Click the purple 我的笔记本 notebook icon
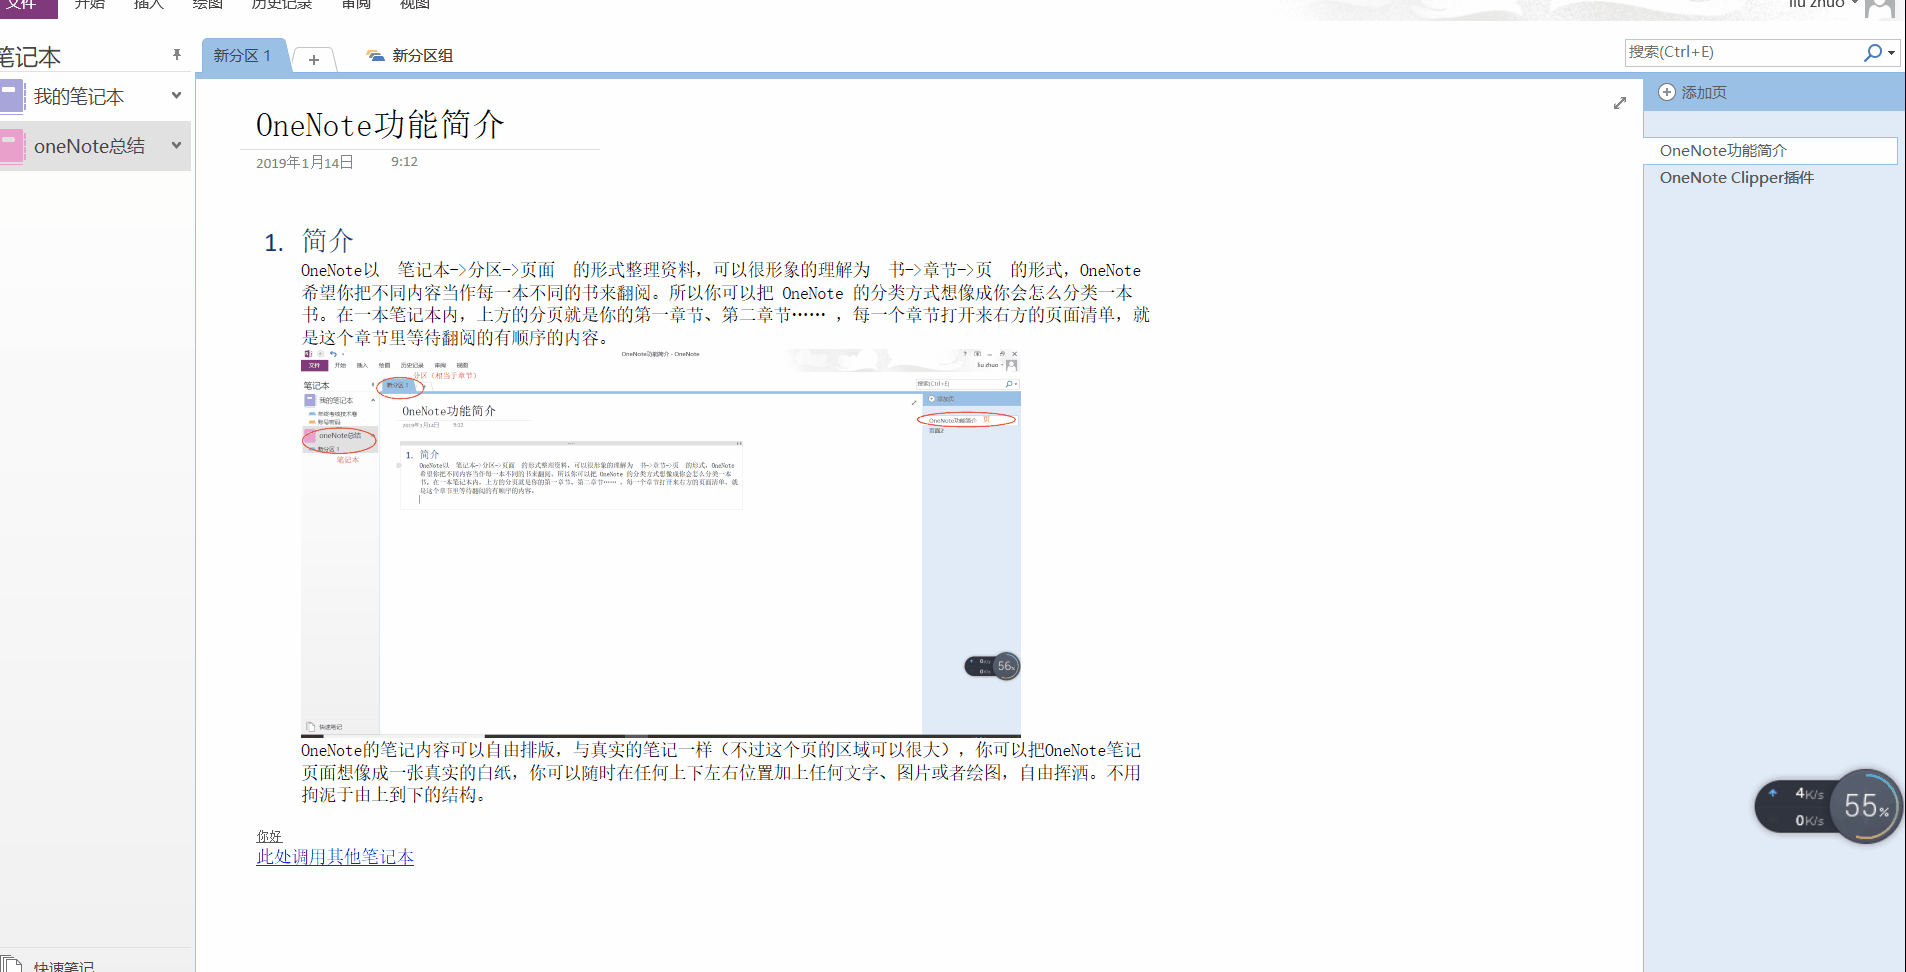The height and width of the screenshot is (972, 1906). [11, 97]
